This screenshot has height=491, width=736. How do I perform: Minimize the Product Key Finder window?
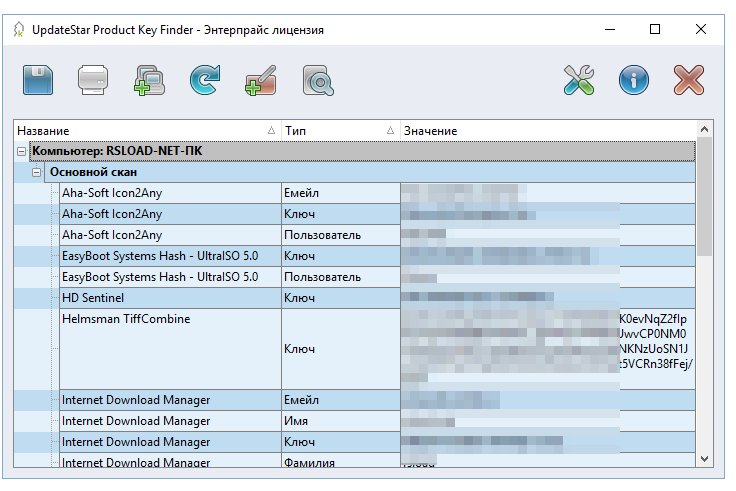click(610, 29)
